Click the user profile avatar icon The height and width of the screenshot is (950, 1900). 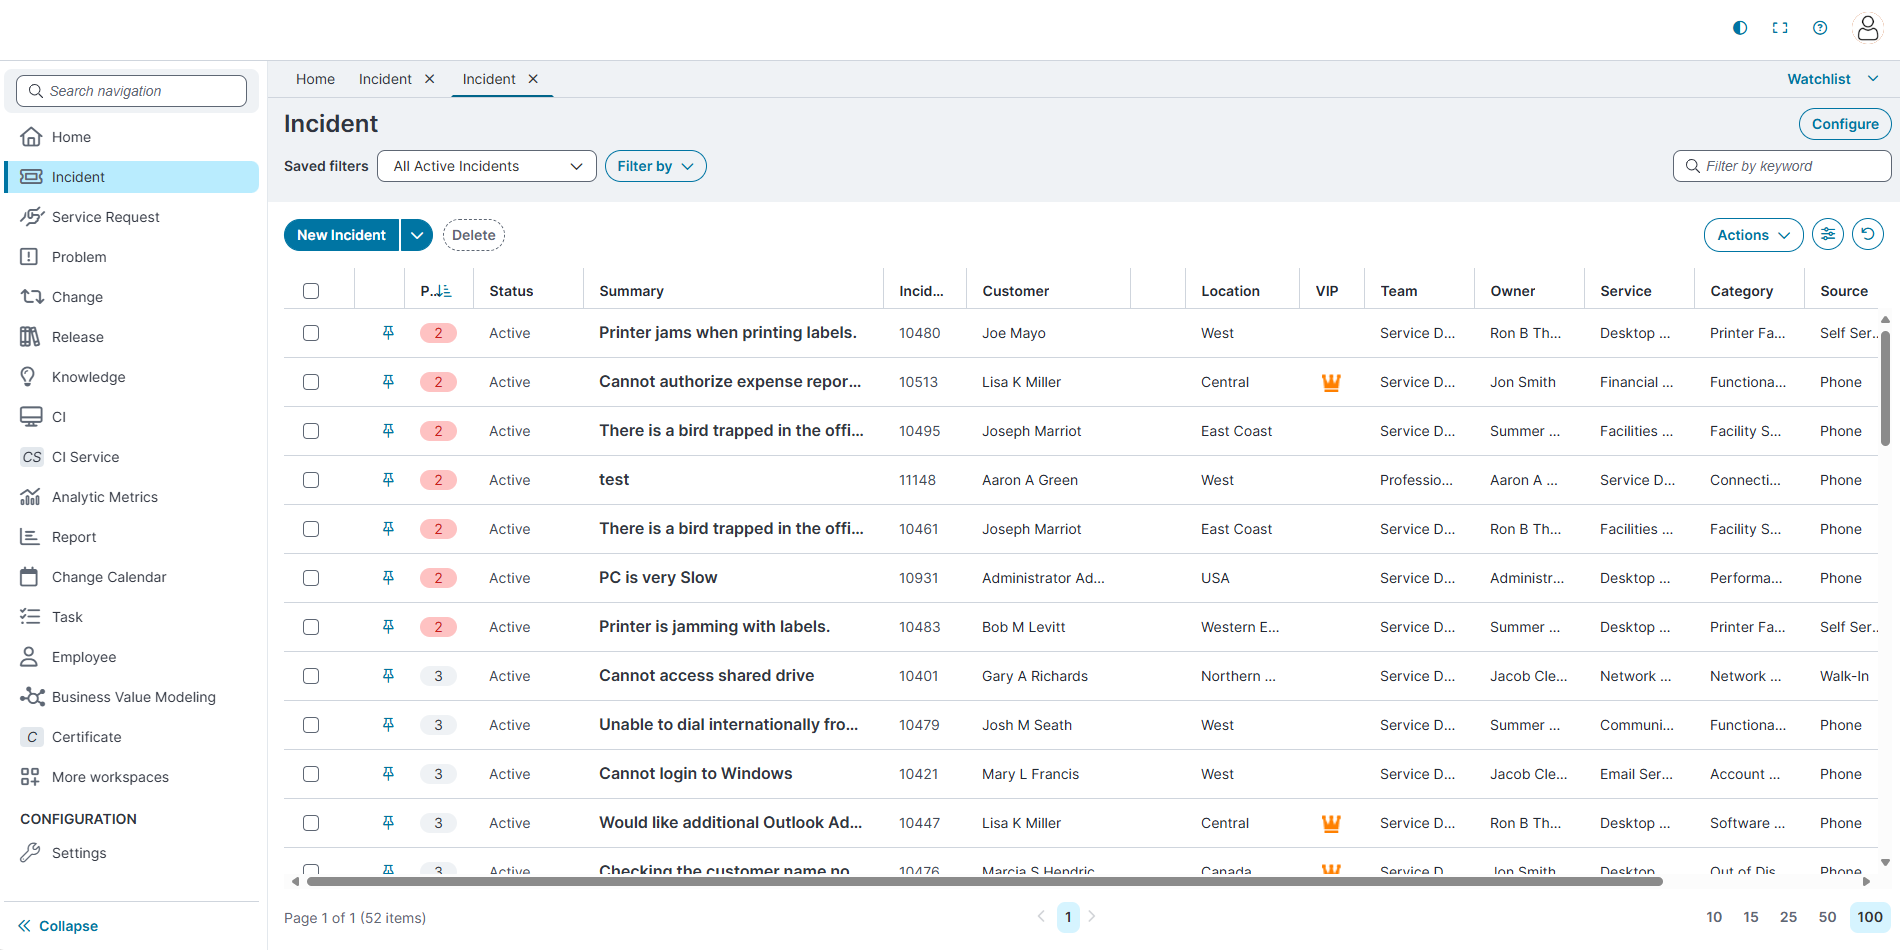[1867, 28]
